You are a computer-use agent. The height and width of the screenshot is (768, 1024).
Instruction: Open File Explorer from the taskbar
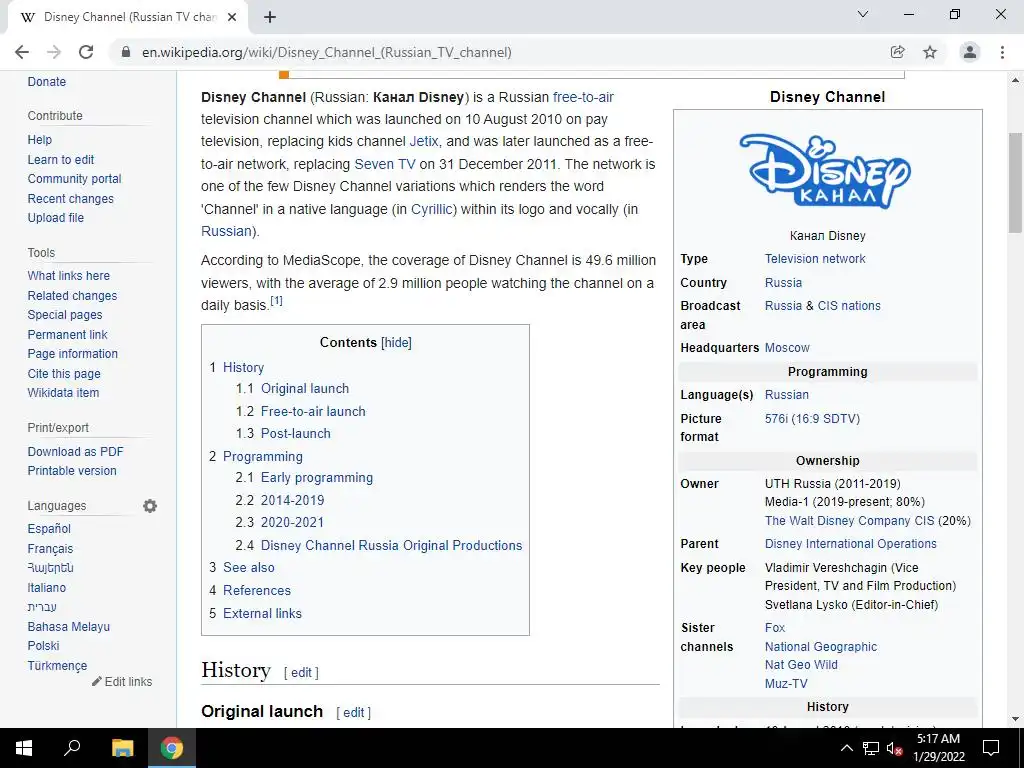122,748
